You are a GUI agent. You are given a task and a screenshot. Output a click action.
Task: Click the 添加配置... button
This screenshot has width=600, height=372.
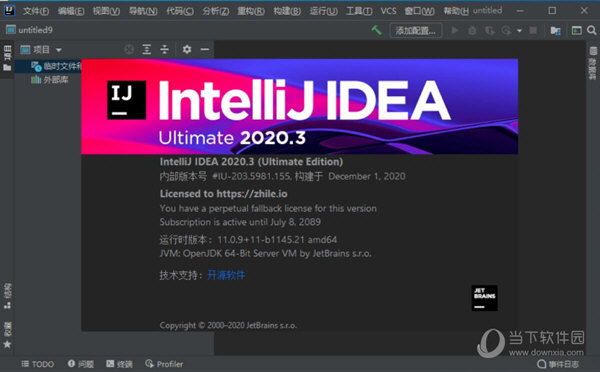[416, 31]
